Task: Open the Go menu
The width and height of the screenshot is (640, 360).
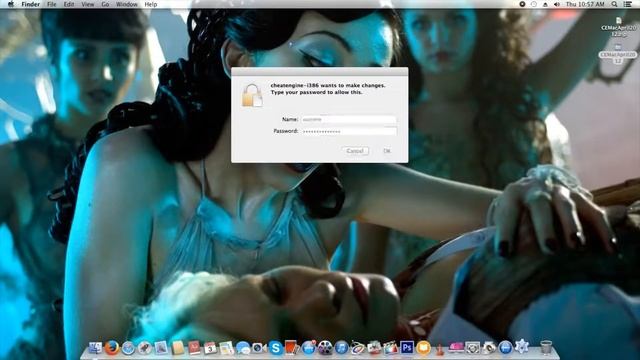Action: coord(105,4)
